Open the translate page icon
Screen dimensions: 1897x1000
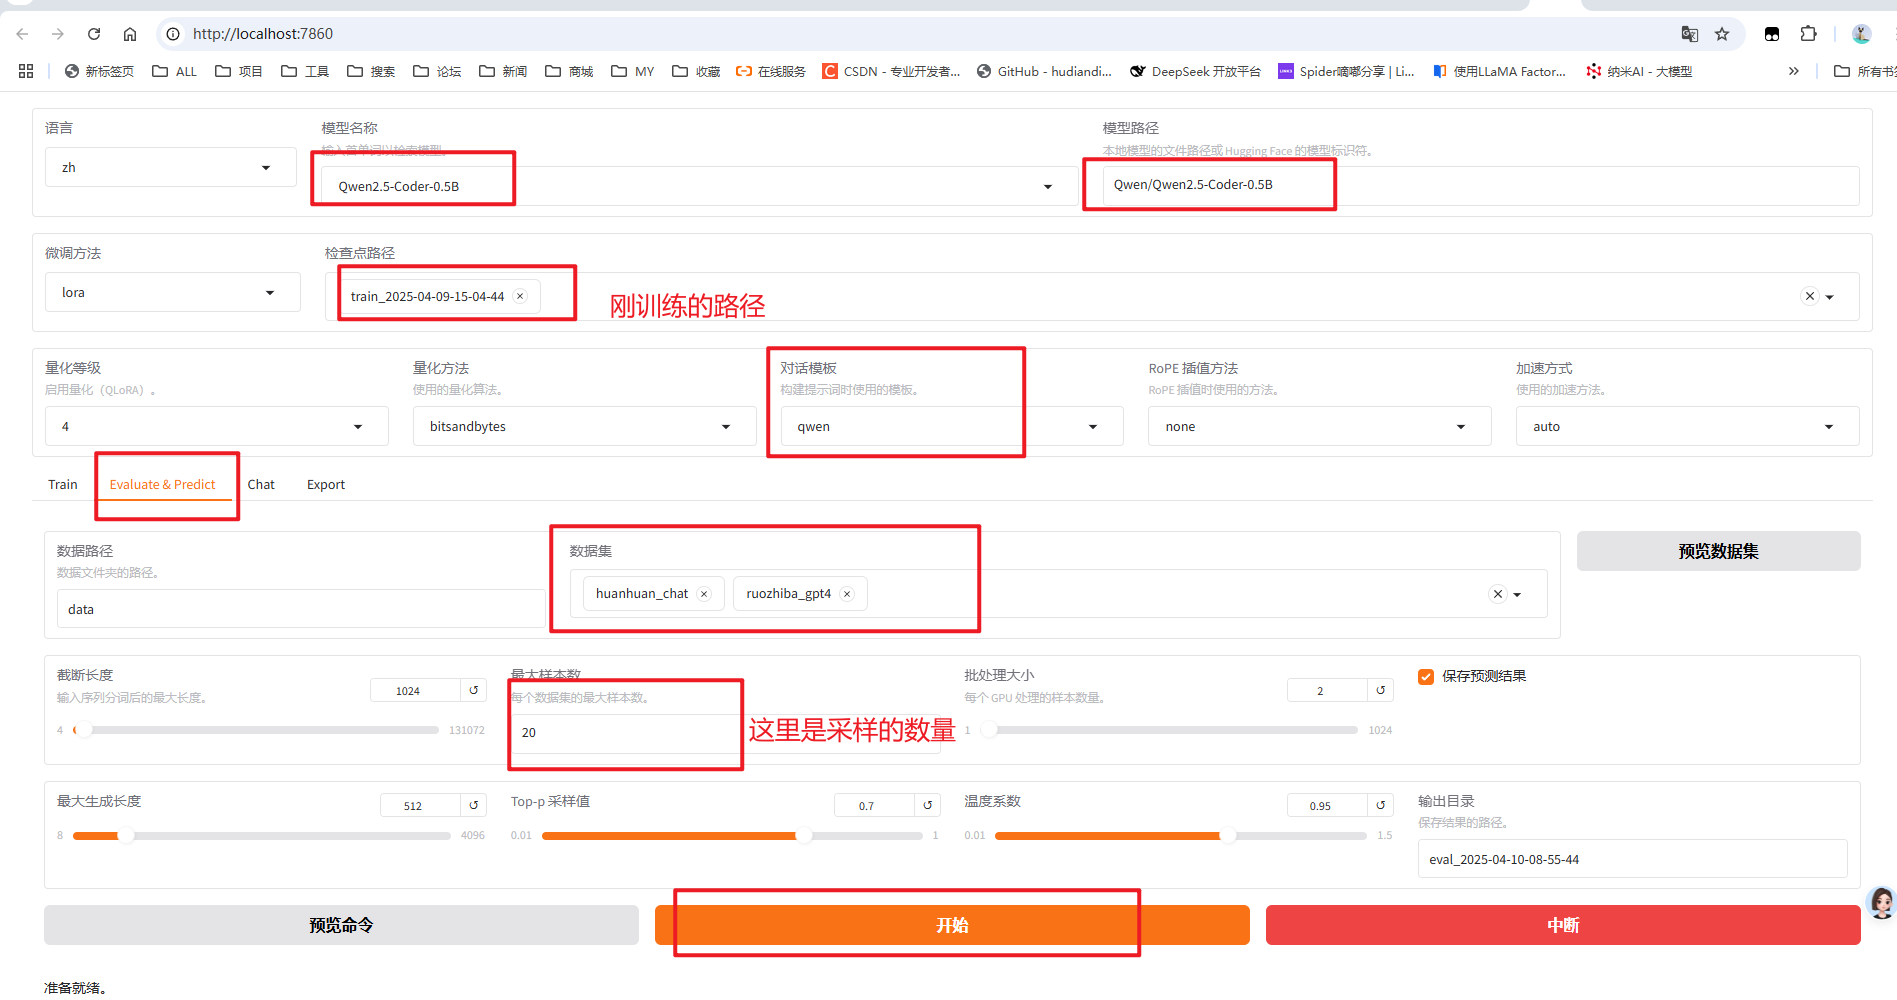pos(1690,34)
